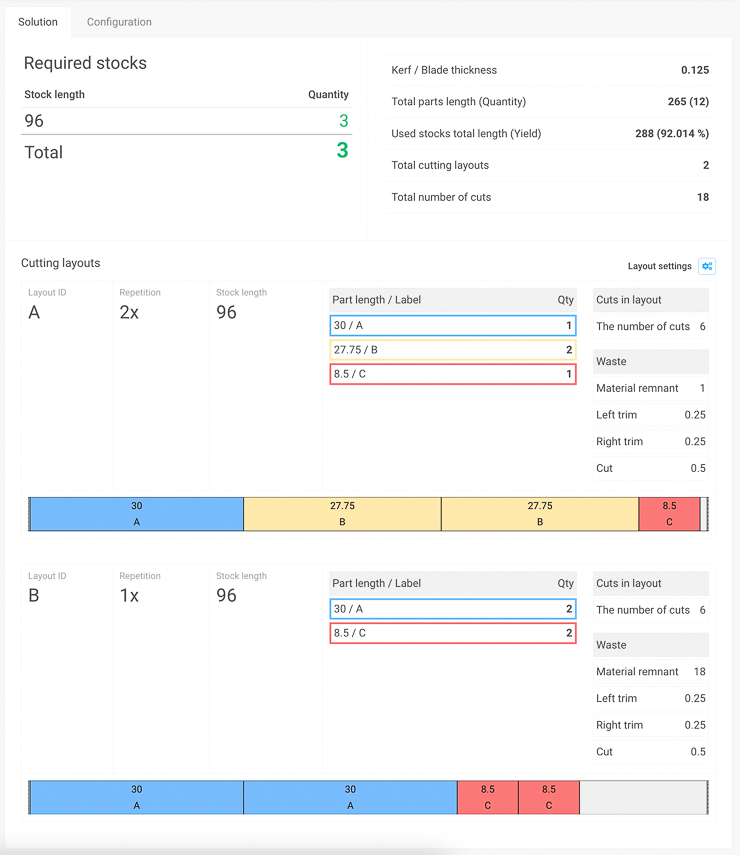
Task: Click the Layout settings label
Action: pyautogui.click(x=659, y=266)
